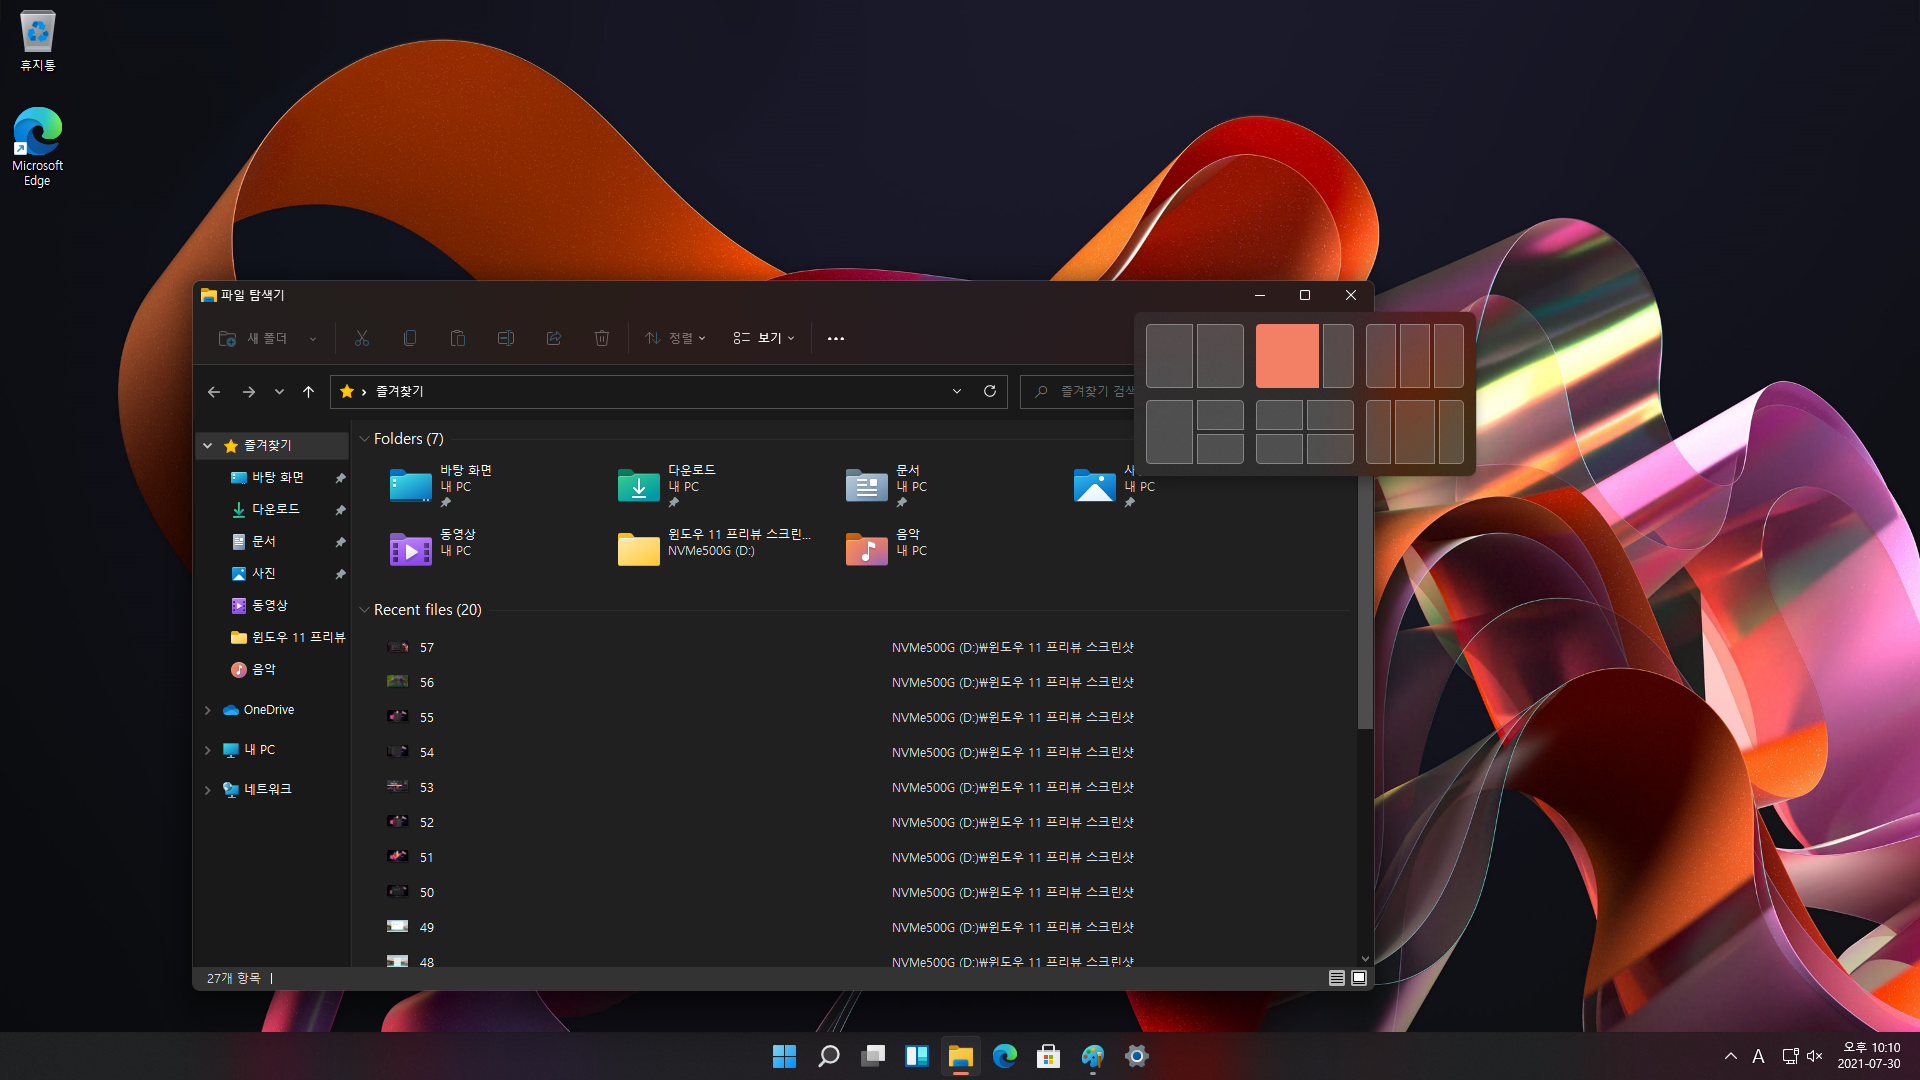Snap to highlighted wide-left zone in snap layouts
The width and height of the screenshot is (1920, 1080).
click(x=1287, y=356)
